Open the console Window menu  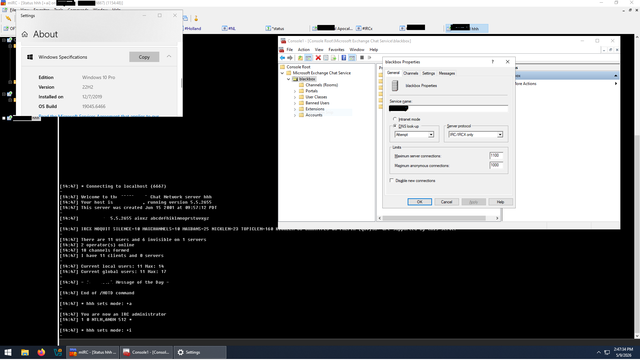[x=357, y=50]
